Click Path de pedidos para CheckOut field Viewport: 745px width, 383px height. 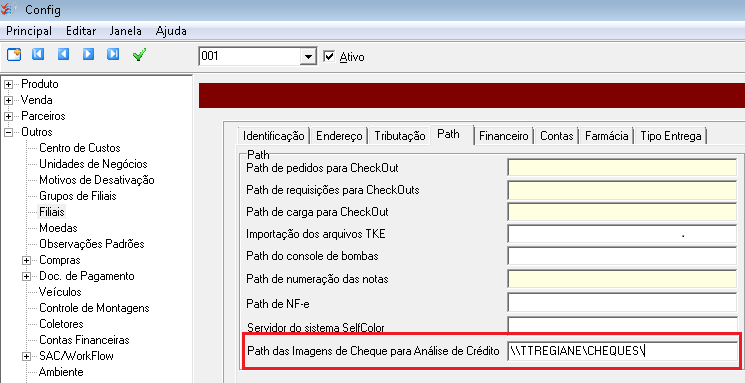coord(622,168)
